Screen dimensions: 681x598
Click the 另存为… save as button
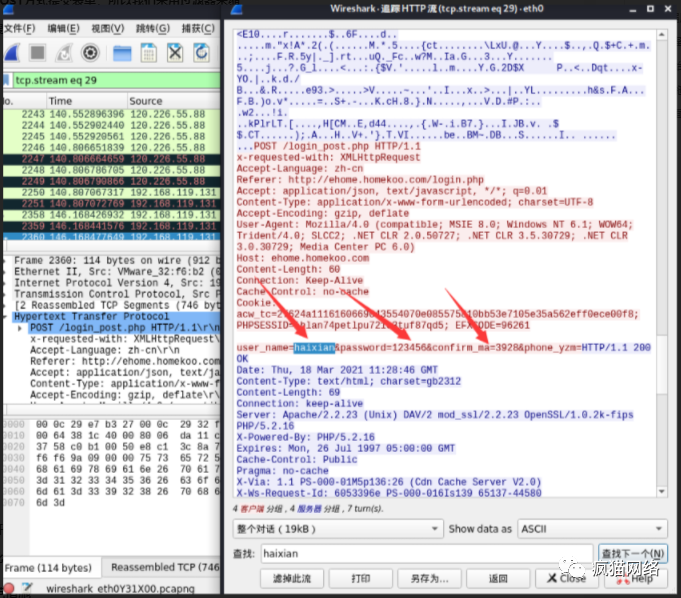pos(429,578)
